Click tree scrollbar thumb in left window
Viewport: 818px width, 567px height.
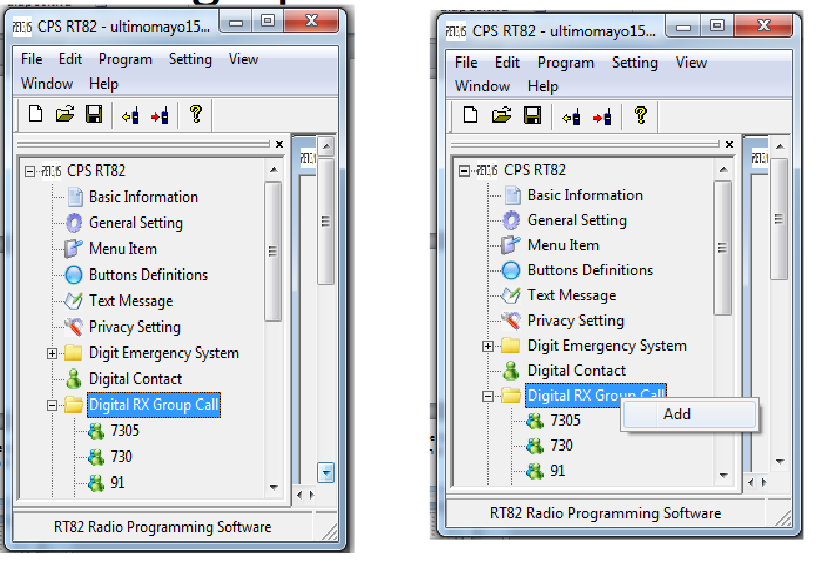pos(273,251)
